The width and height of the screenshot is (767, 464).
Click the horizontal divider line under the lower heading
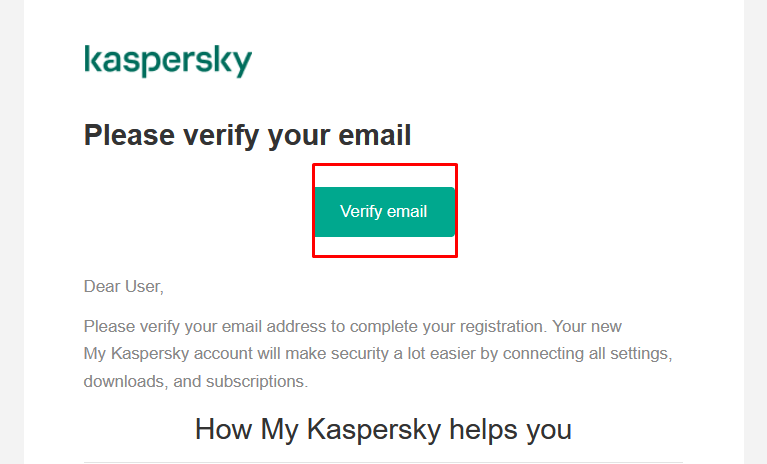point(383,462)
